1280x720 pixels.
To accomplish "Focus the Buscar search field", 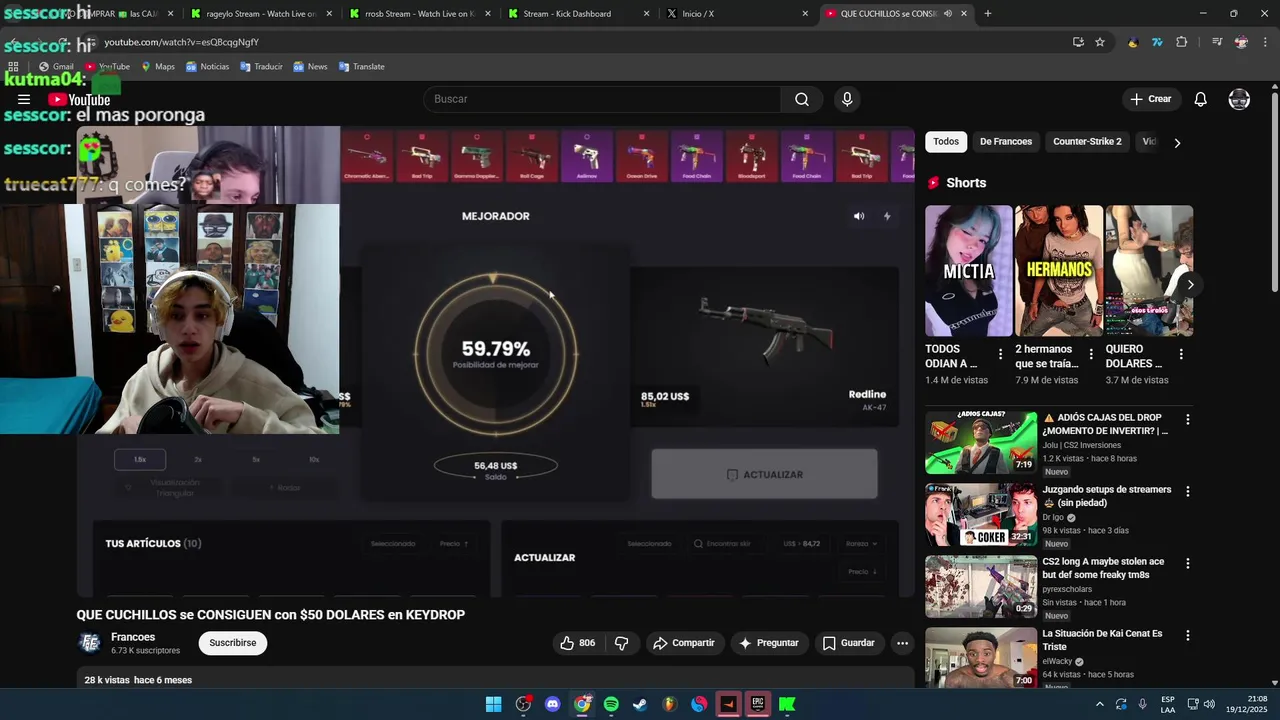I will tap(602, 99).
